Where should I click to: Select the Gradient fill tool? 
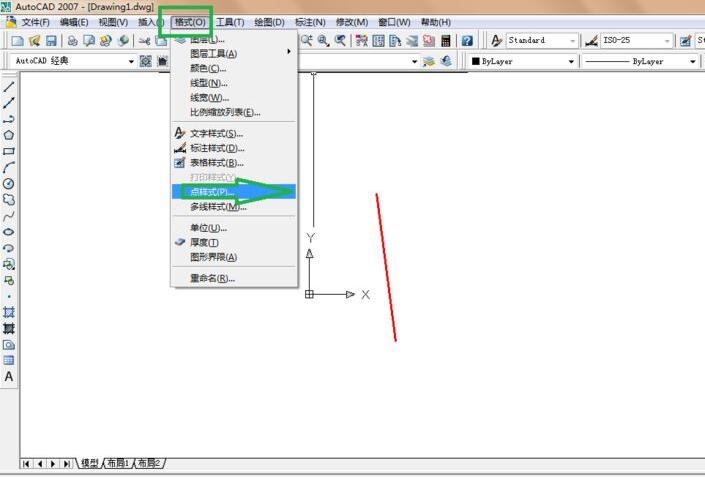pos(9,328)
